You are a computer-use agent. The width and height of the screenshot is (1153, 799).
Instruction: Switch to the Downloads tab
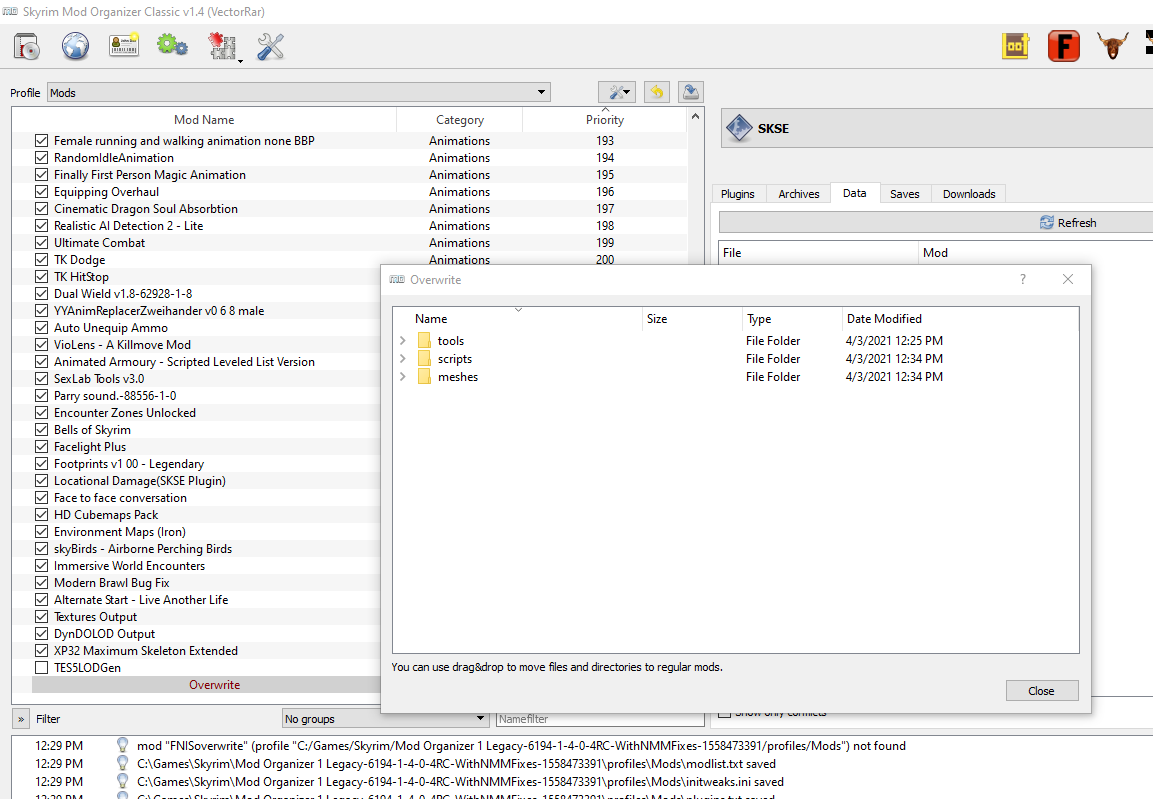pyautogui.click(x=968, y=194)
